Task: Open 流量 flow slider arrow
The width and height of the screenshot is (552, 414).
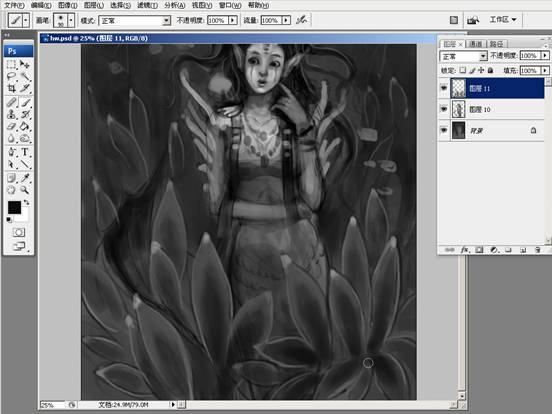Action: (286, 20)
